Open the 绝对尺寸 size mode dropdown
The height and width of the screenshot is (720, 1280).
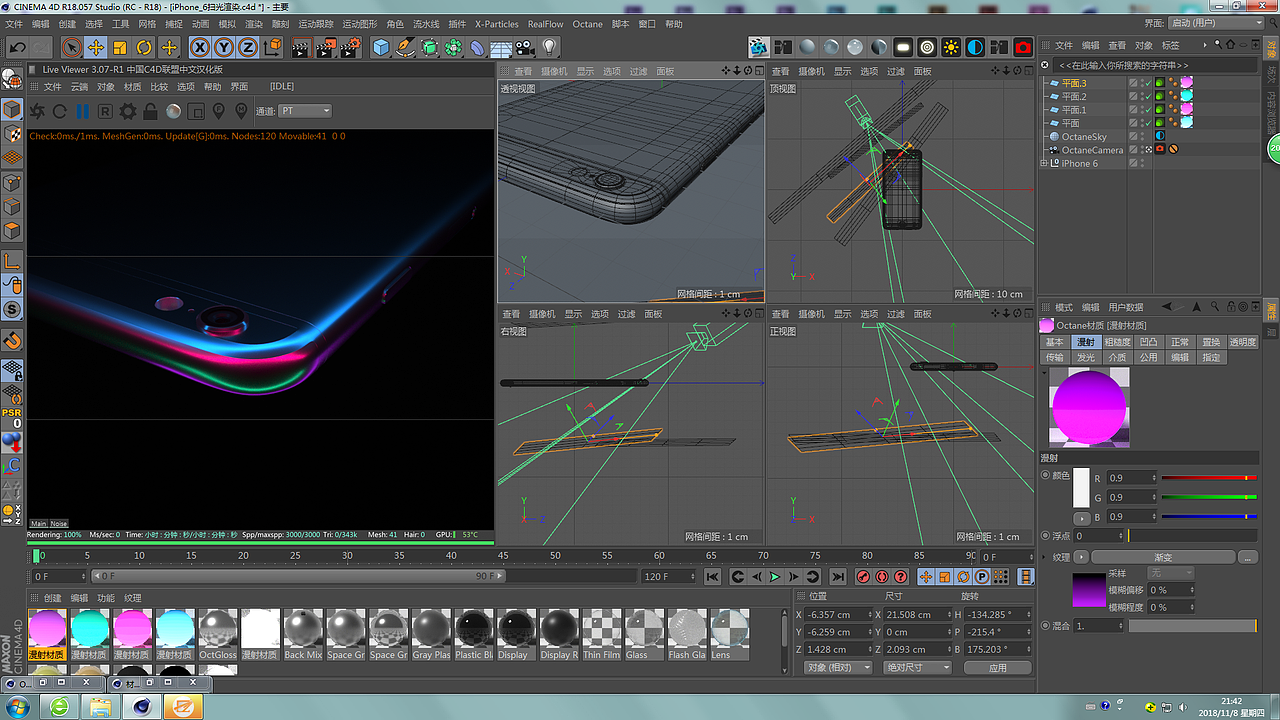pos(917,667)
